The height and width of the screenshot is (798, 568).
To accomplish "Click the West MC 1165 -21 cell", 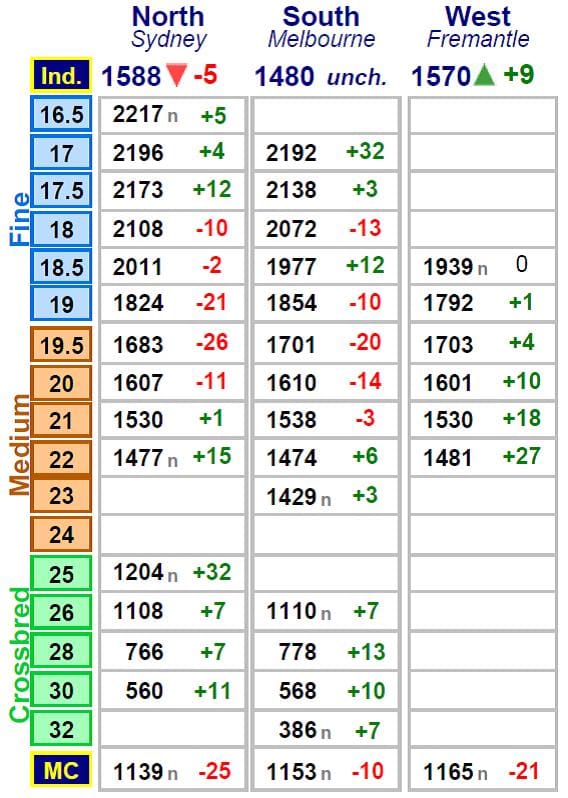I will 482,771.
